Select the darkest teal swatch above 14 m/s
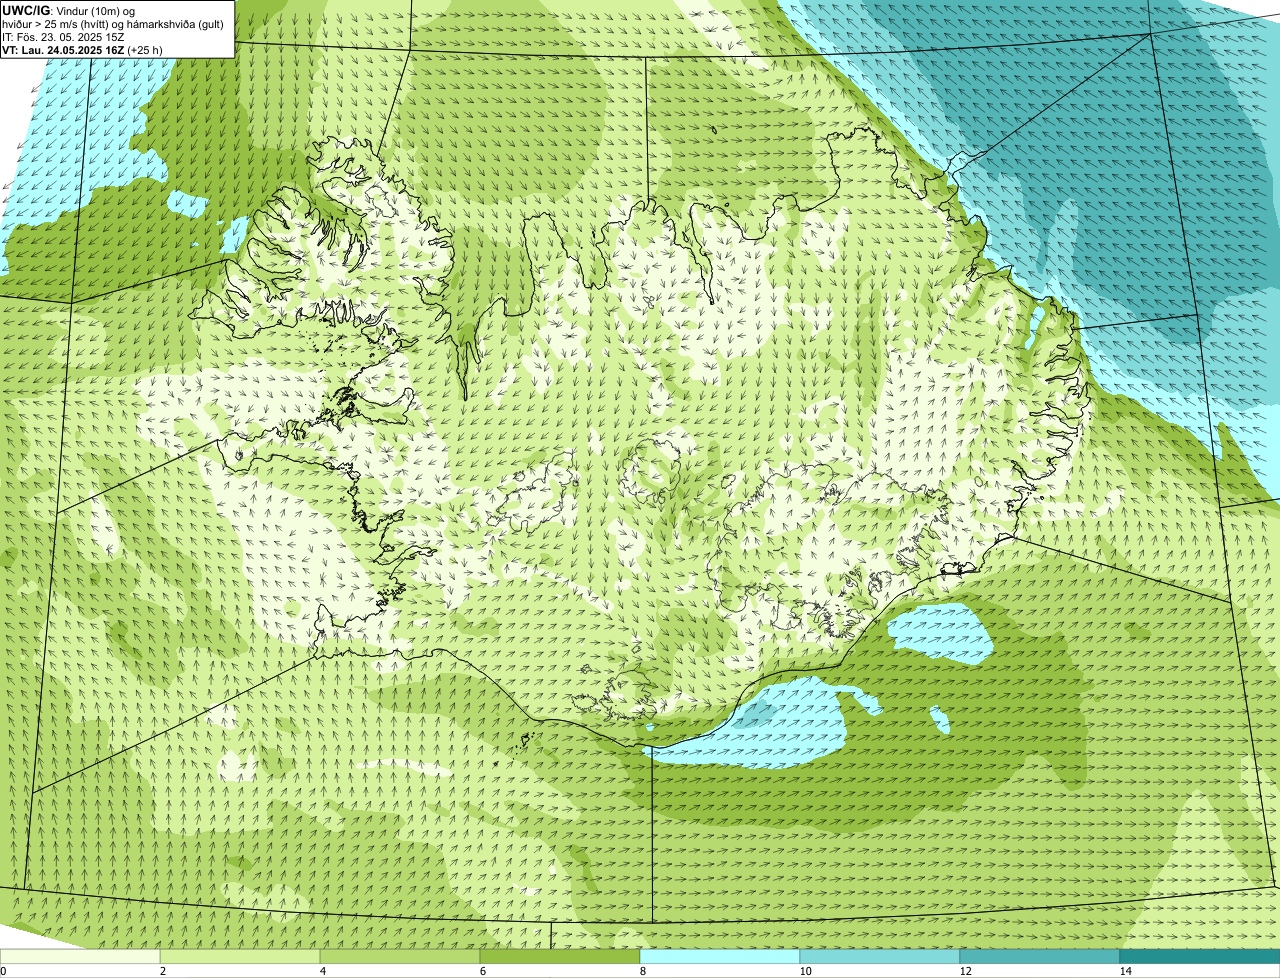Image resolution: width=1280 pixels, height=978 pixels. click(1200, 956)
